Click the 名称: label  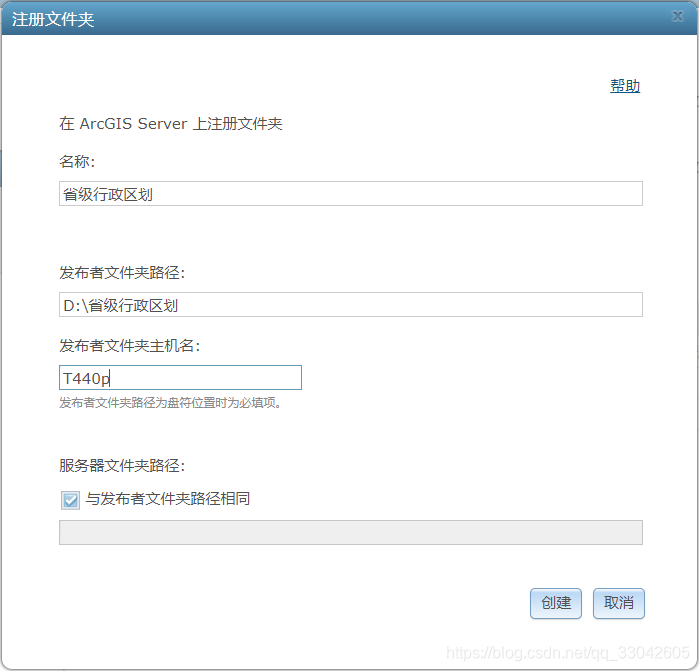[77, 161]
